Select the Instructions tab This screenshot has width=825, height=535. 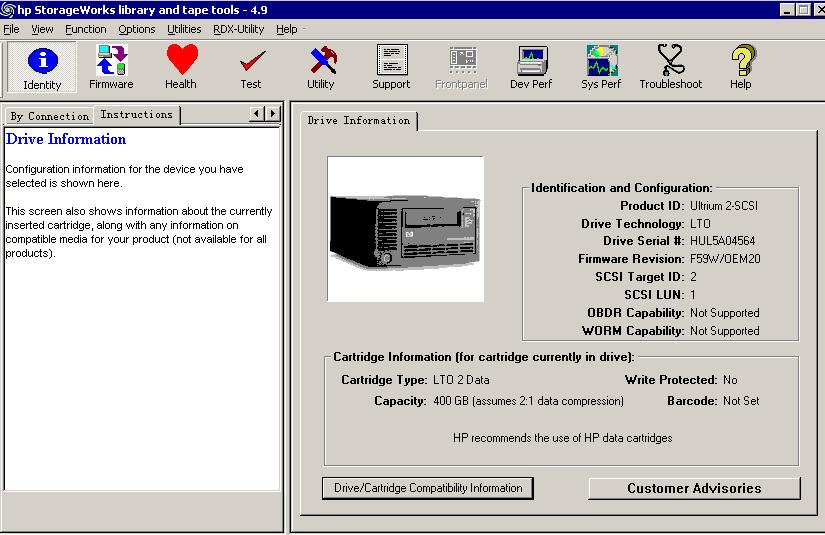click(137, 115)
